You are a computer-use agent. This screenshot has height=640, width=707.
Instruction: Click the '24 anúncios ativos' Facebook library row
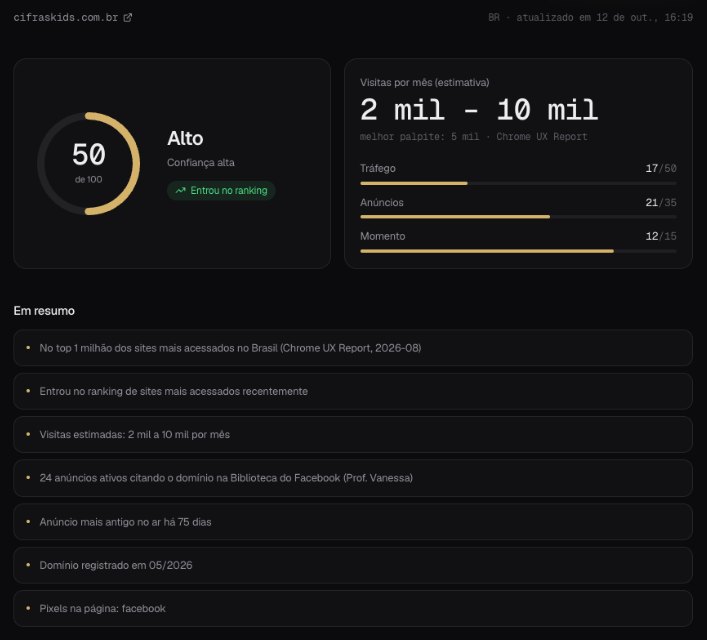pyautogui.click(x=353, y=478)
